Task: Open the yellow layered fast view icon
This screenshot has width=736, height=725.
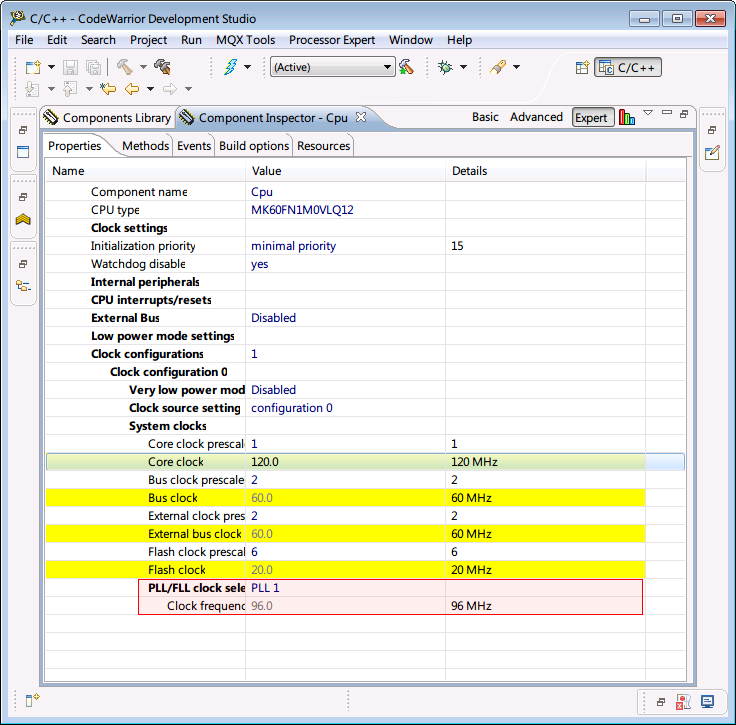Action: tap(23, 219)
